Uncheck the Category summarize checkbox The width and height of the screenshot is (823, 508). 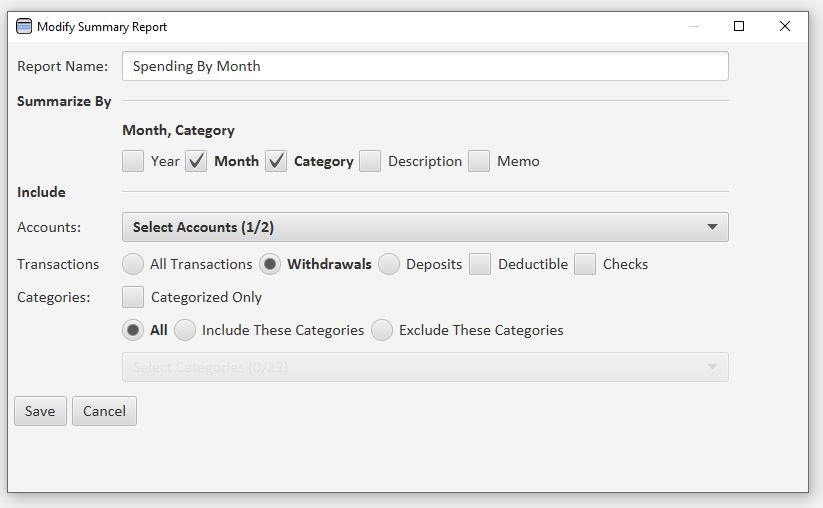click(276, 161)
